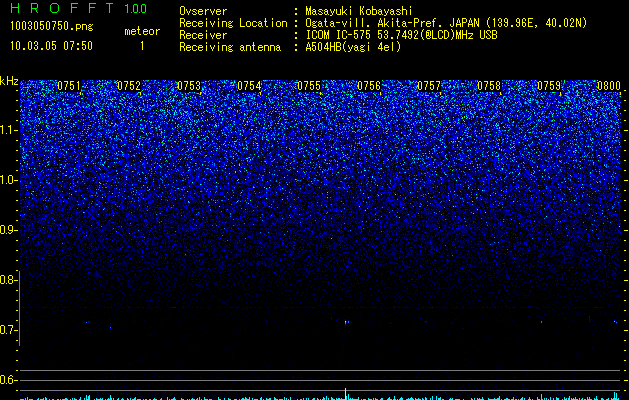The image size is (629, 400).
Task: Click the 0758 time marker
Action: (x=489, y=86)
